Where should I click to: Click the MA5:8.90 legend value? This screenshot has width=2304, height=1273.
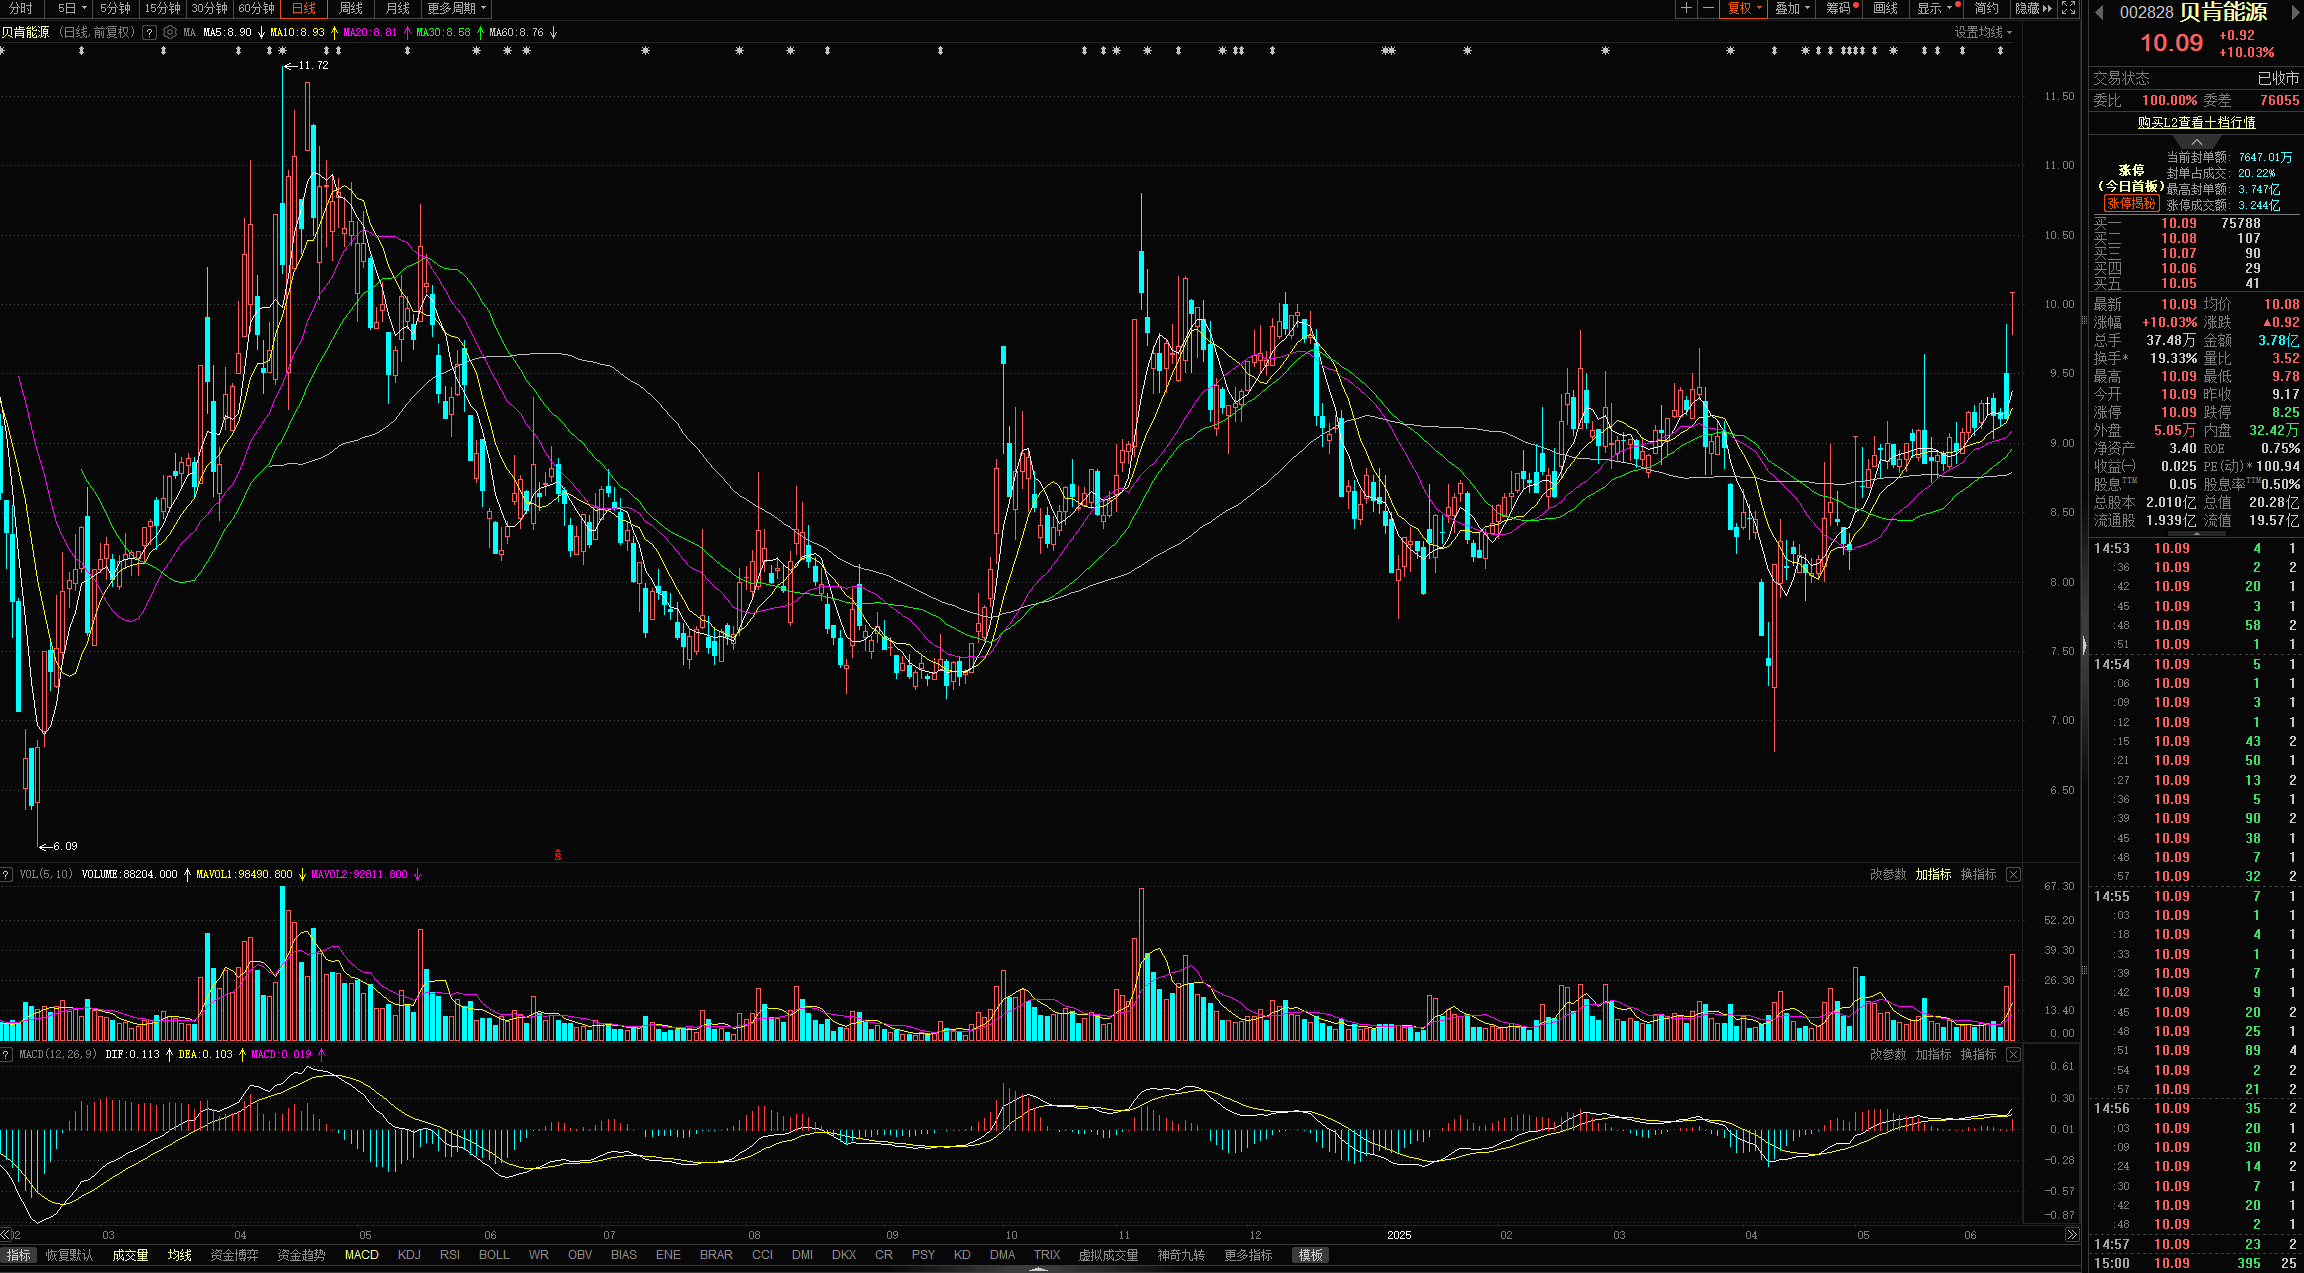227,32
